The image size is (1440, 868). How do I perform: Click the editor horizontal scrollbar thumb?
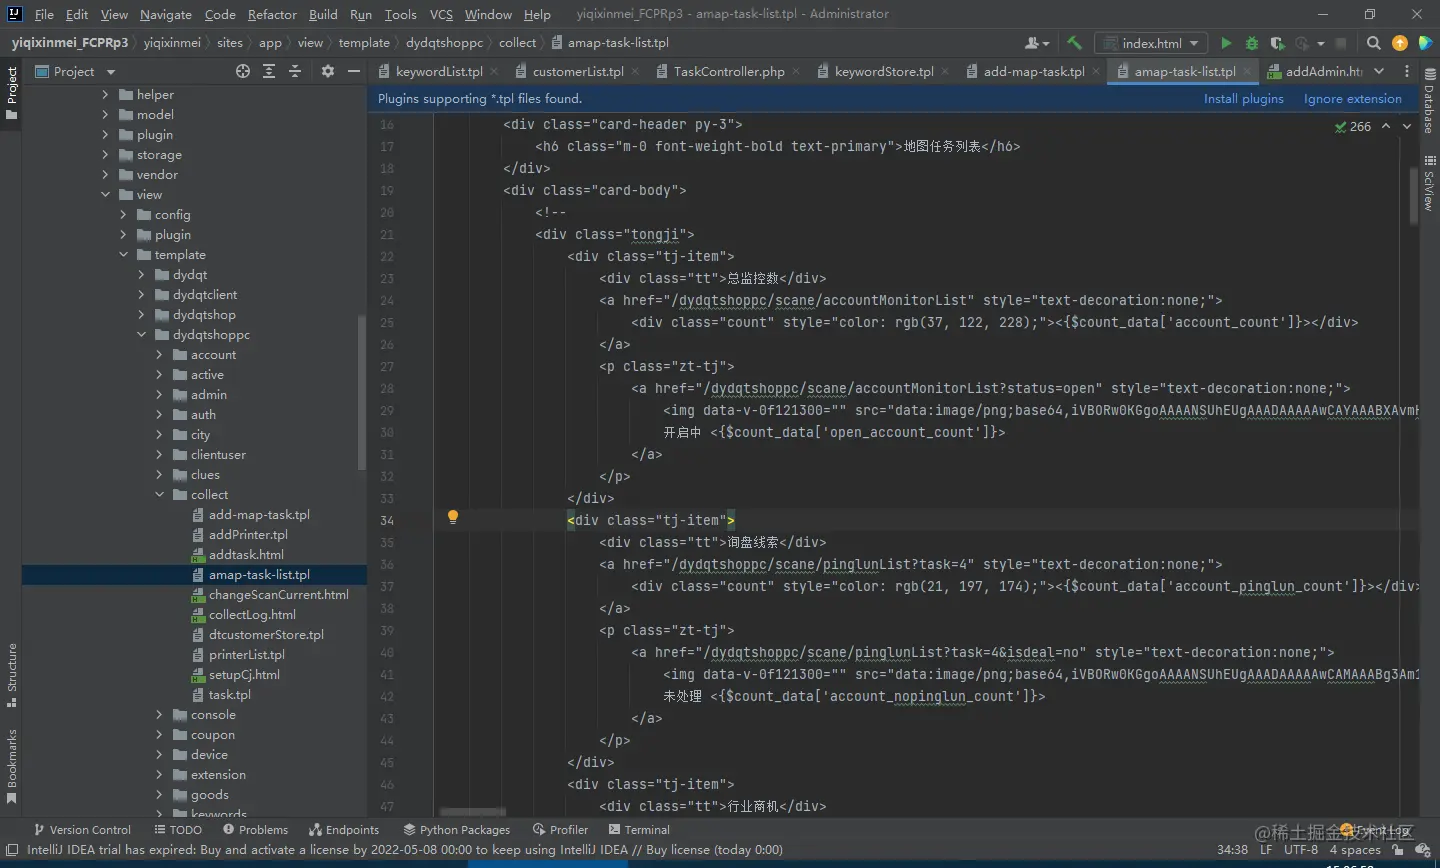coord(472,812)
